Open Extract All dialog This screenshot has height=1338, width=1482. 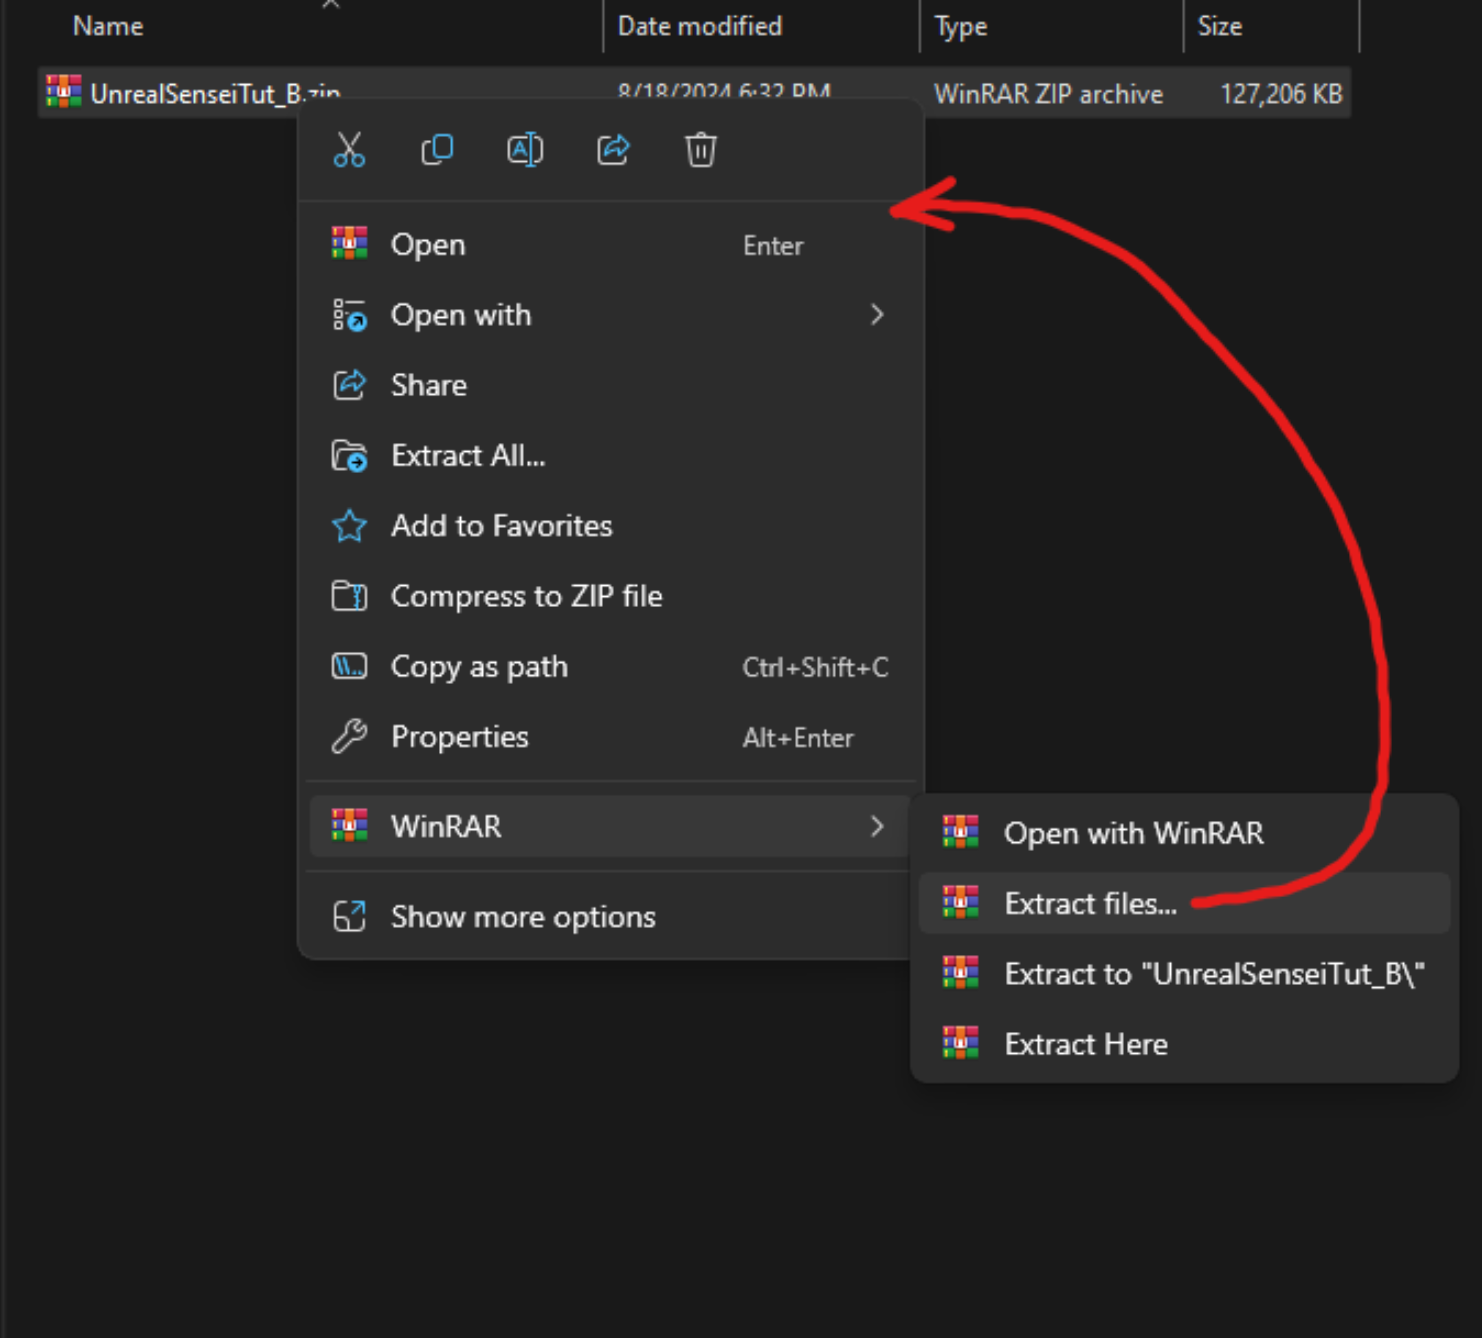pyautogui.click(x=468, y=455)
